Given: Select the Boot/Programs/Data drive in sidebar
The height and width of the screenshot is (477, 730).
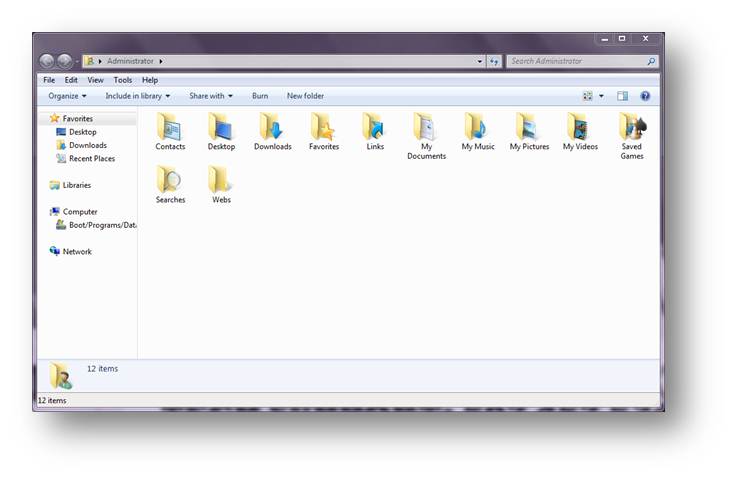Looking at the screenshot, I should [x=96, y=225].
